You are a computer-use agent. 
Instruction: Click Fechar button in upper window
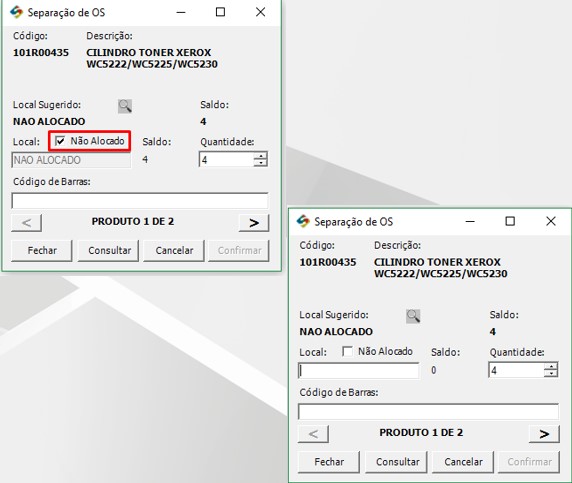[42, 250]
